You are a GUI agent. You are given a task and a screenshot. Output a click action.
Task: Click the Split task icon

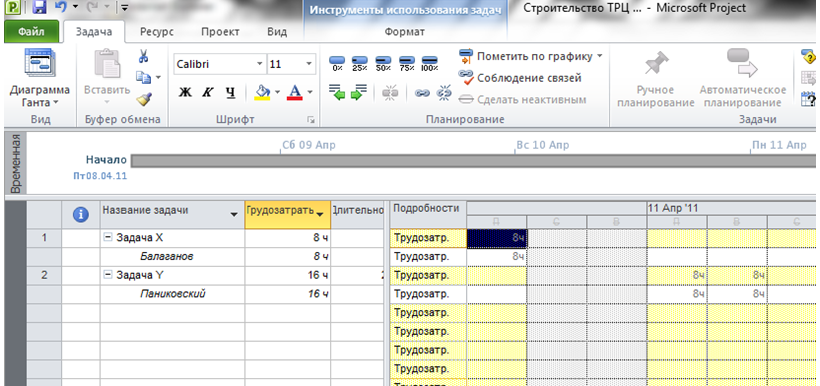pos(390,93)
